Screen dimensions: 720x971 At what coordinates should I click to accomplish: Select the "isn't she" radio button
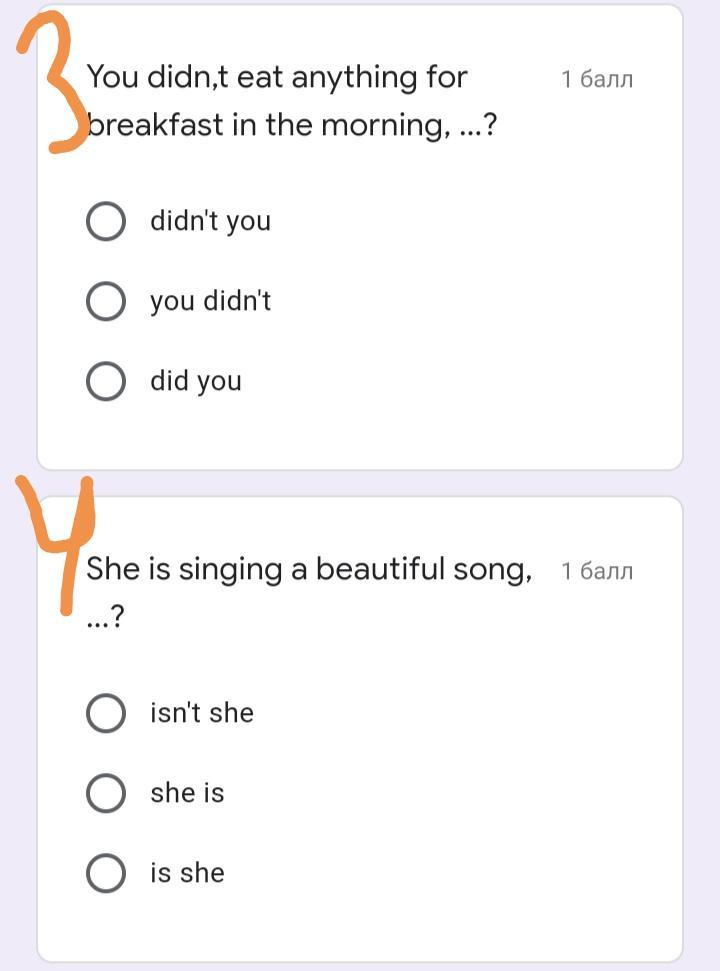pyautogui.click(x=106, y=713)
